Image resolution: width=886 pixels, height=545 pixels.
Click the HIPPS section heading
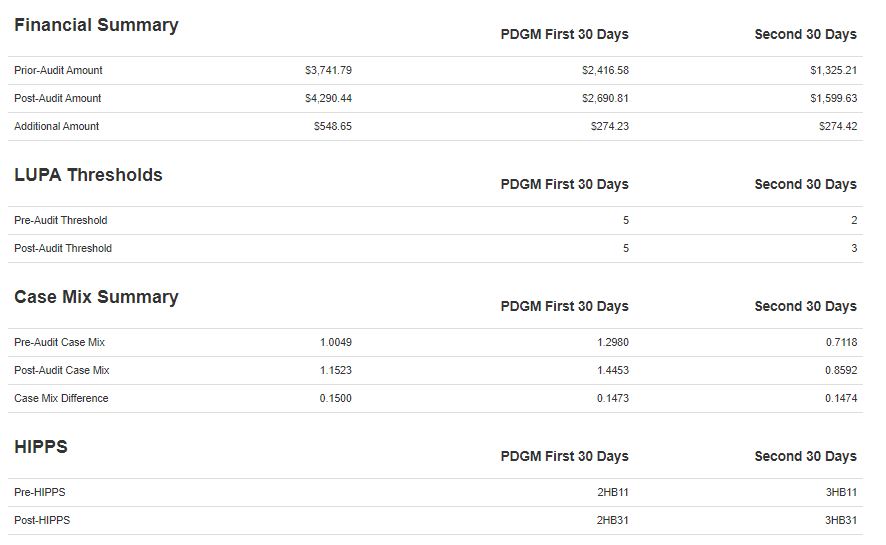click(x=41, y=447)
